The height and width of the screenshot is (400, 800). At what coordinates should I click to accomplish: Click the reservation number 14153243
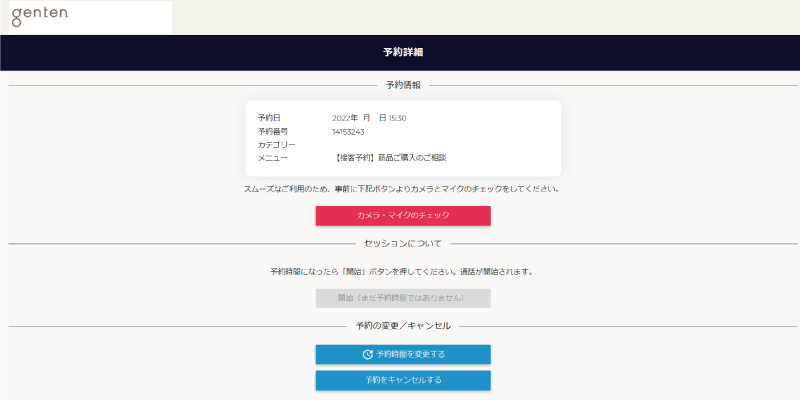pyautogui.click(x=348, y=132)
